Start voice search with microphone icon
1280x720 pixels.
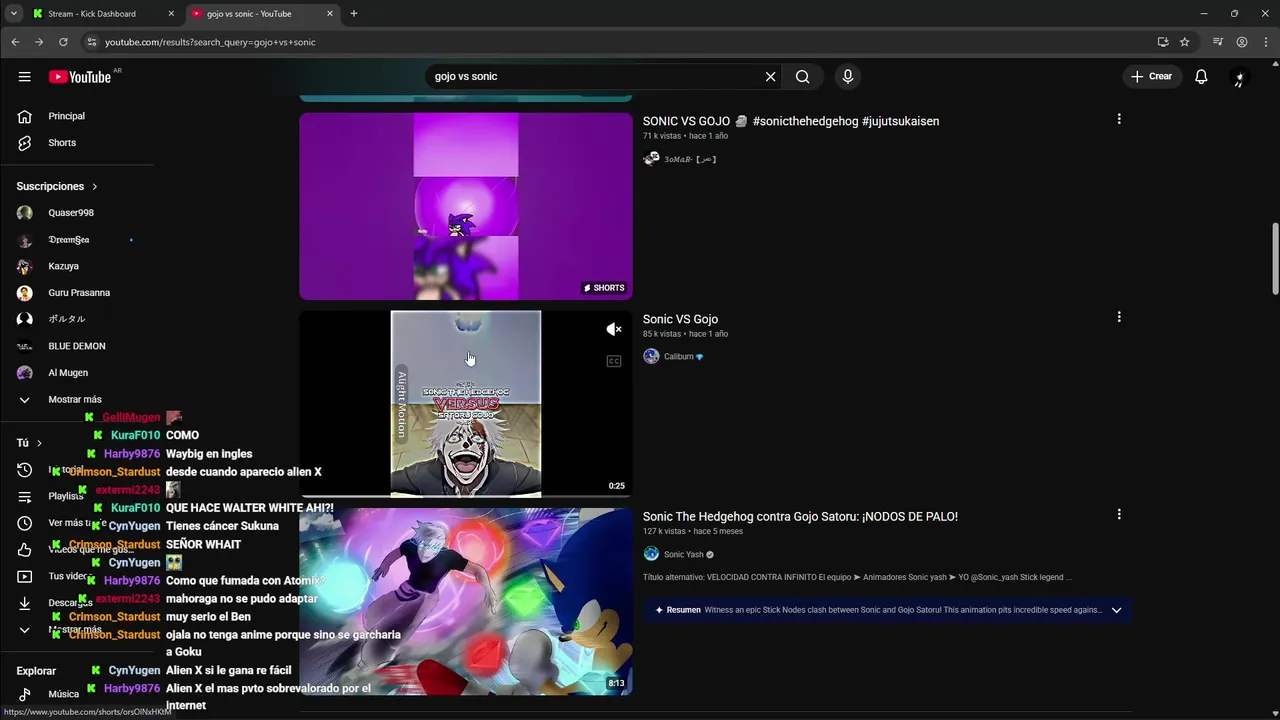(x=847, y=77)
